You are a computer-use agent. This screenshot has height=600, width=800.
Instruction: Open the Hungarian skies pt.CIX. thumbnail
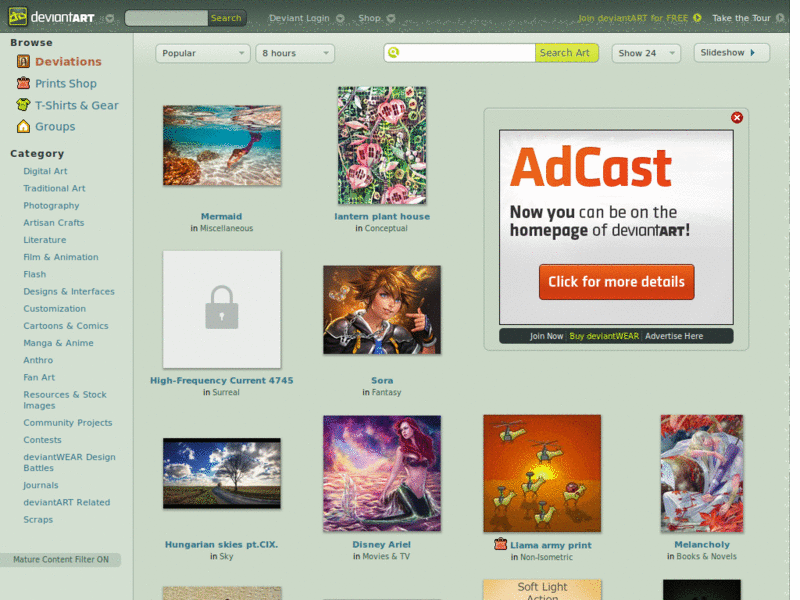222,473
